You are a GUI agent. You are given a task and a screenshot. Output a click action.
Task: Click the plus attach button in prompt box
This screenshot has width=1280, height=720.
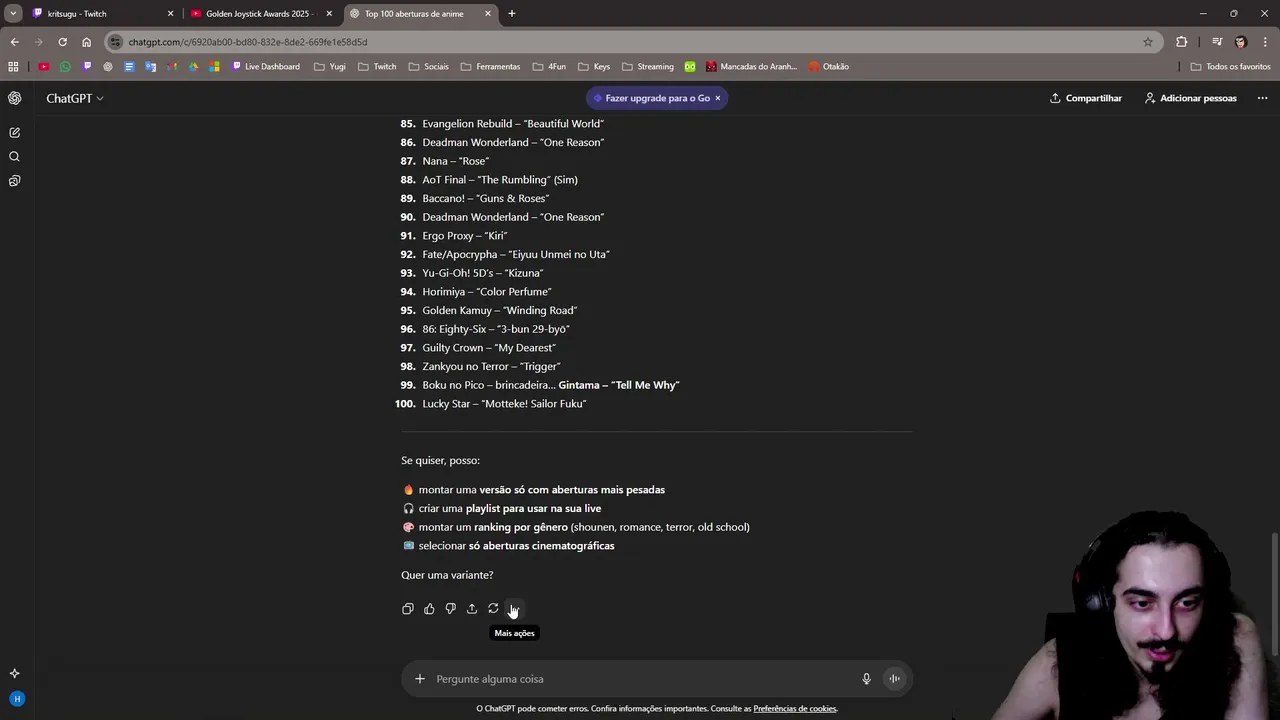pos(420,679)
